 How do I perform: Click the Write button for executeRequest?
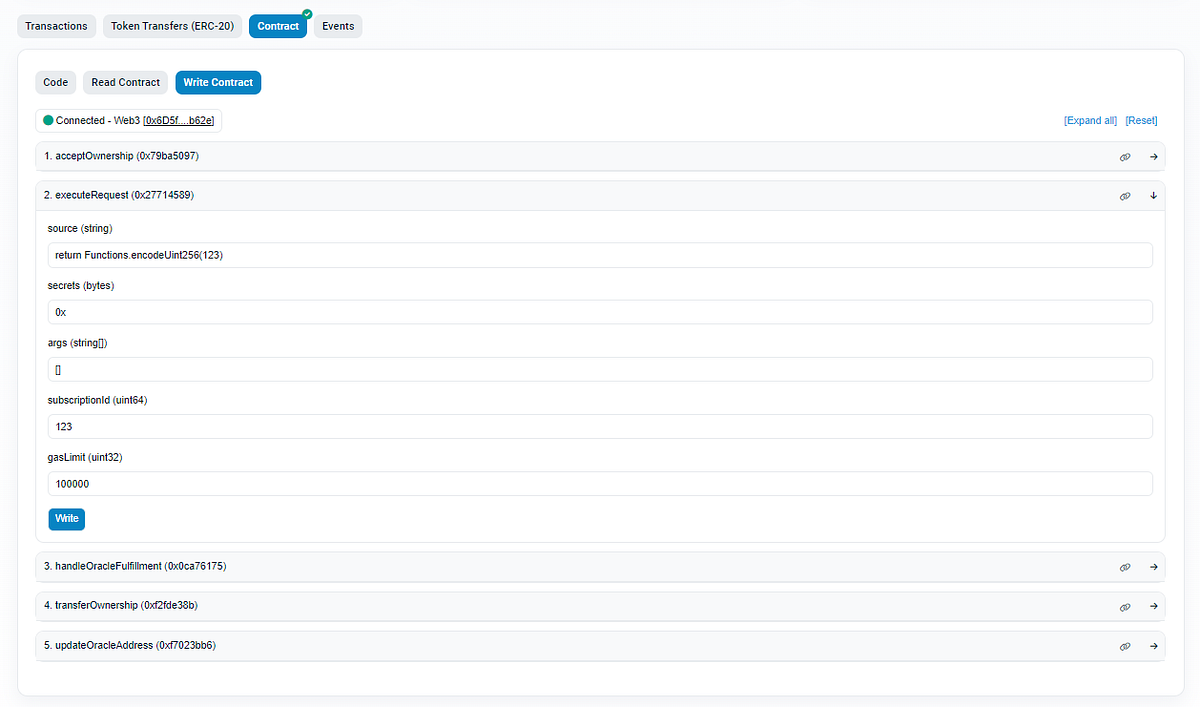point(66,518)
